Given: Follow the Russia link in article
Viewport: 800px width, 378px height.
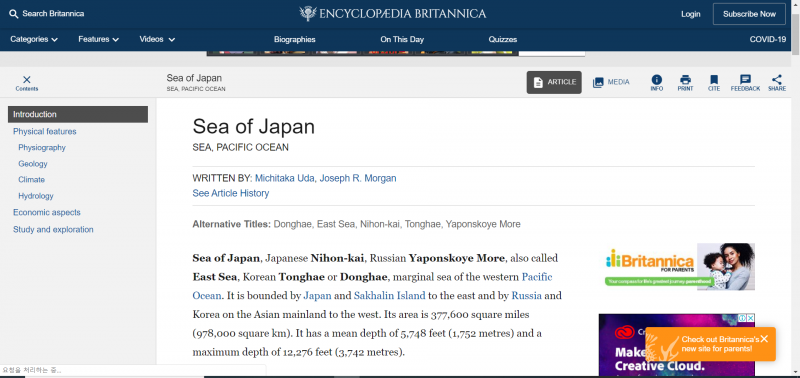Looking at the screenshot, I should [527, 295].
